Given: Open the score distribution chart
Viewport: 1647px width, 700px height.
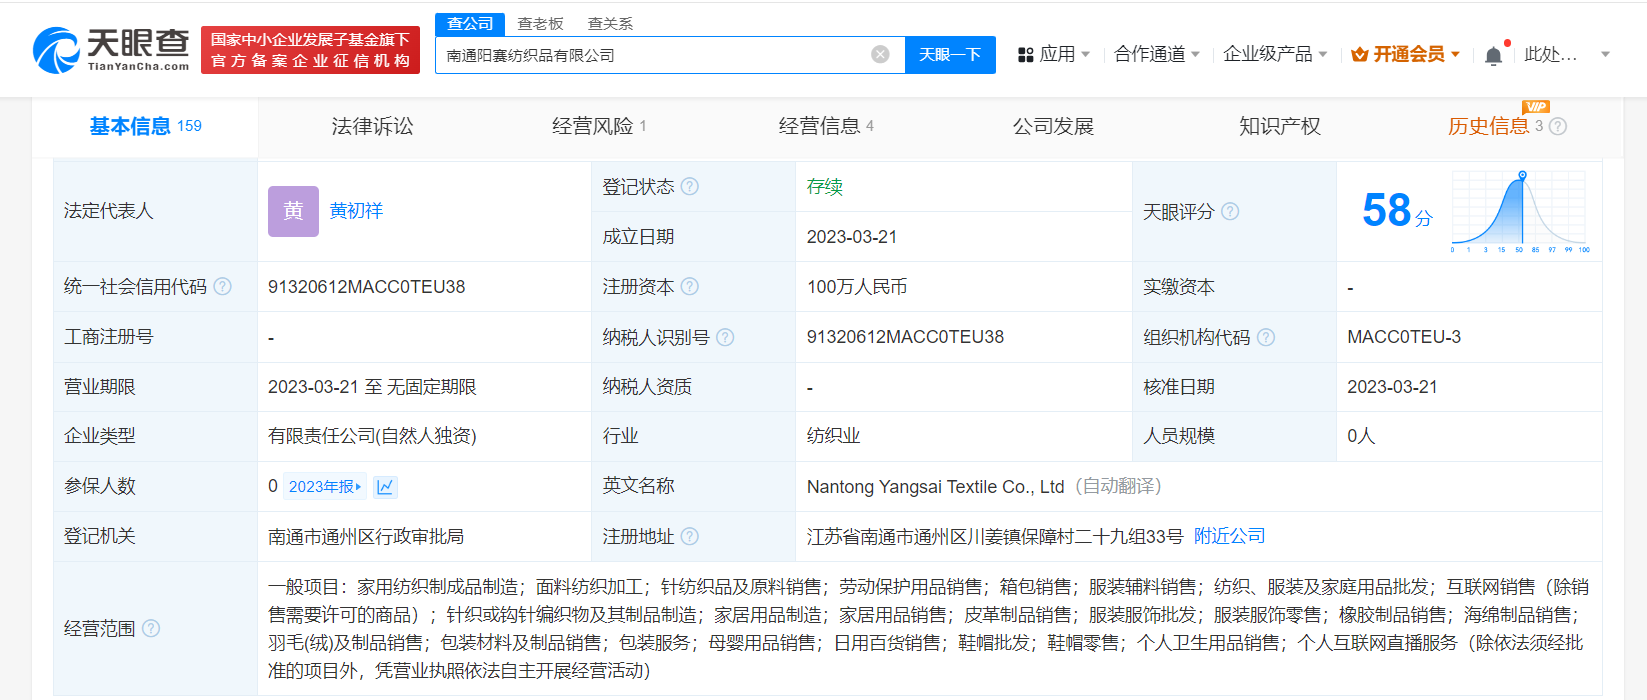Looking at the screenshot, I should pyautogui.click(x=1520, y=211).
